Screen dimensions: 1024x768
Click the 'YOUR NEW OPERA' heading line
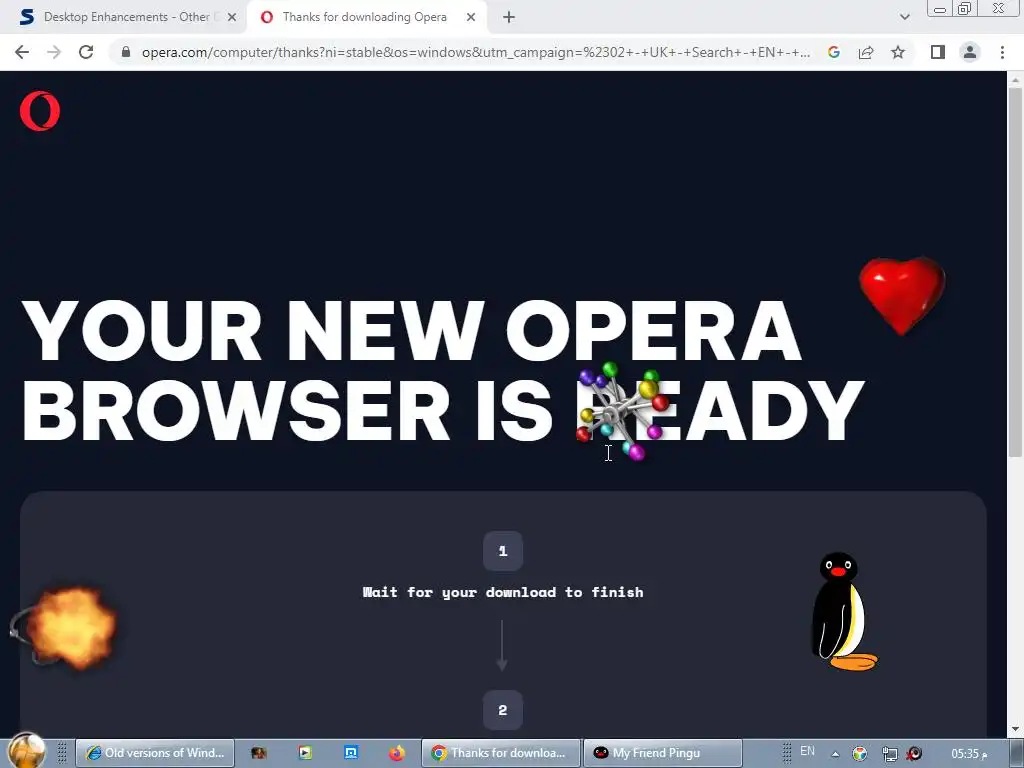[x=411, y=331]
